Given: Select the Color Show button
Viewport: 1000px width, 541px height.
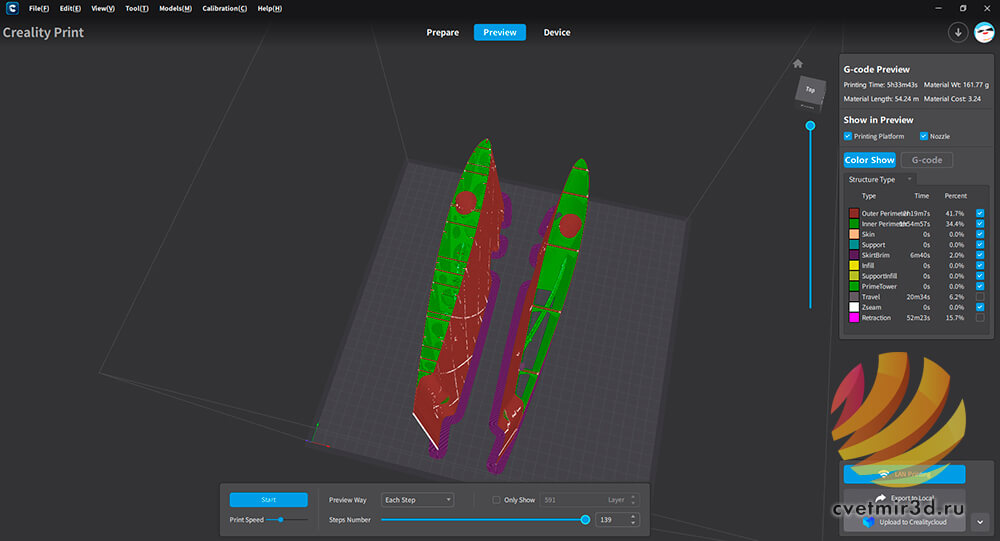Looking at the screenshot, I should pos(869,160).
